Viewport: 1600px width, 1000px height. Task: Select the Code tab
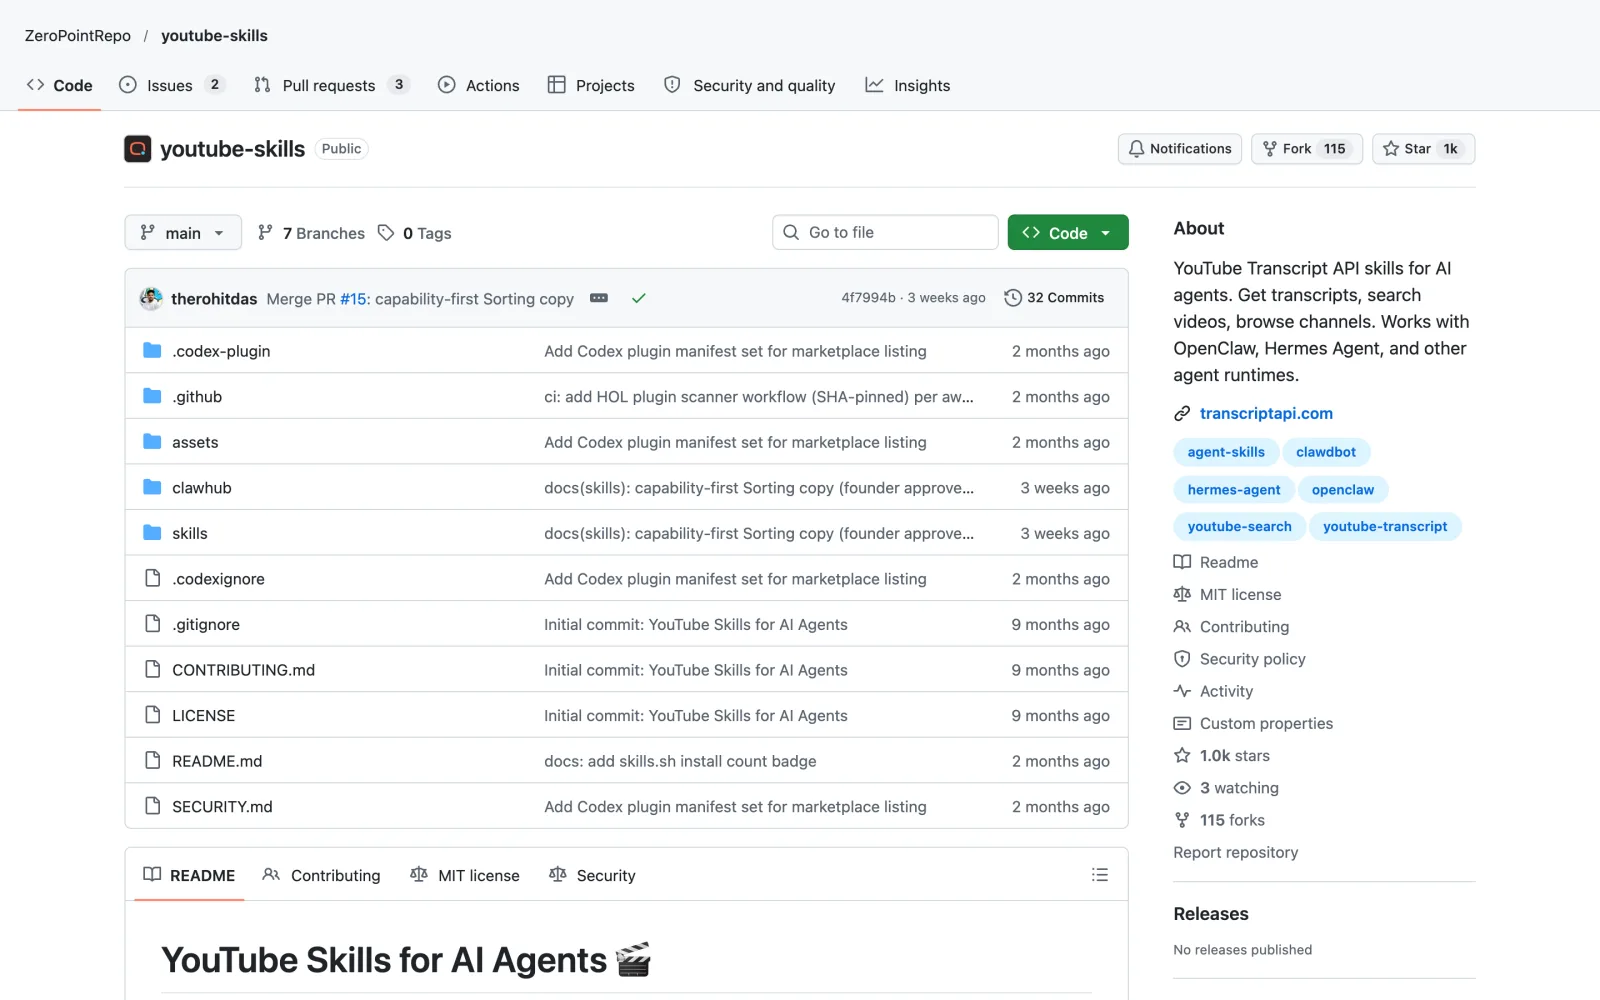pos(60,85)
